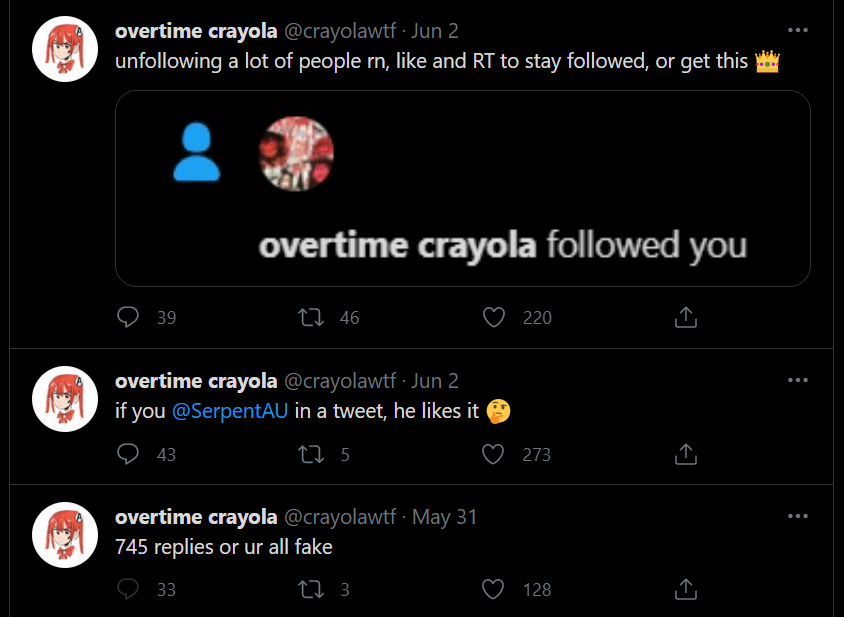Share the SerpentAU tweet

tap(685, 454)
